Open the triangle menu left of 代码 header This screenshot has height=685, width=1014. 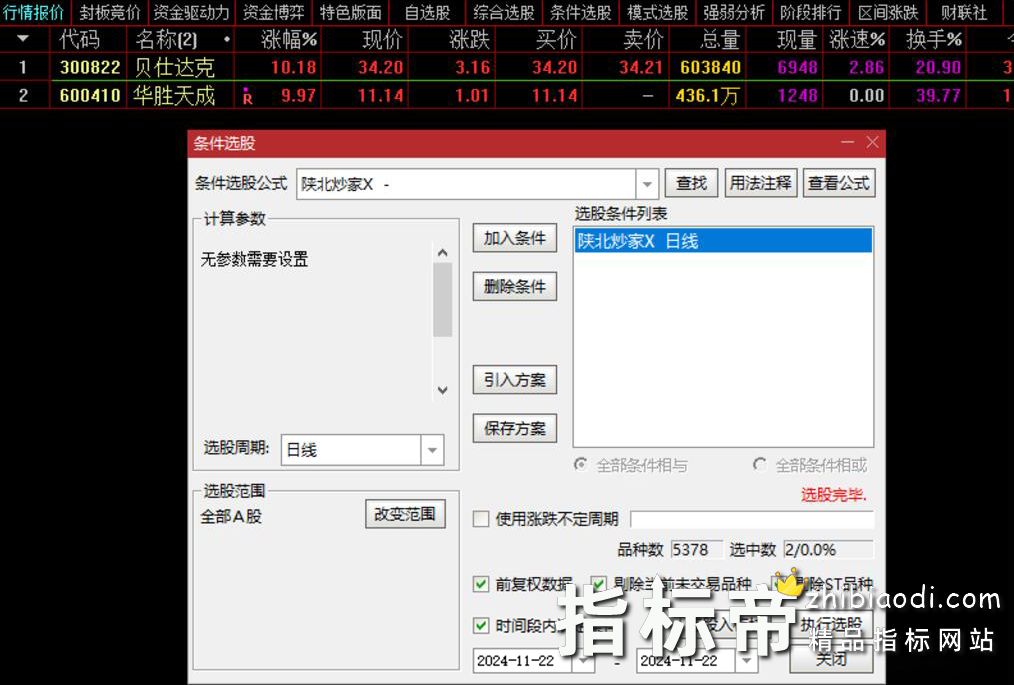click(x=23, y=39)
